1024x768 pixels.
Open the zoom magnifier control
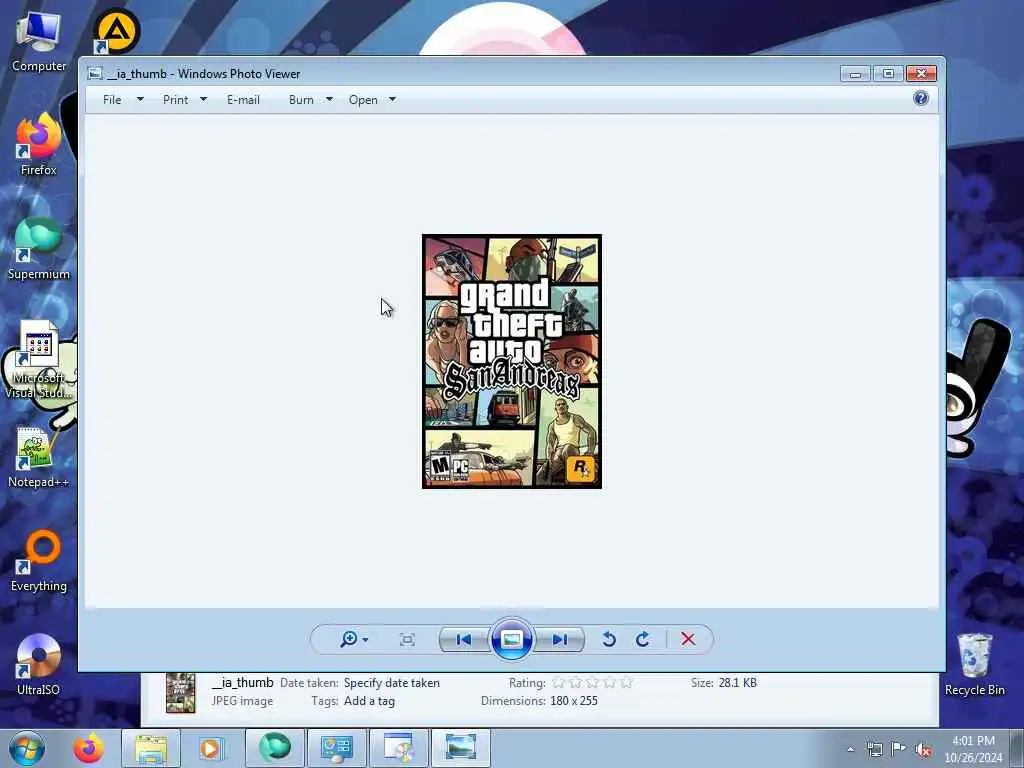349,639
